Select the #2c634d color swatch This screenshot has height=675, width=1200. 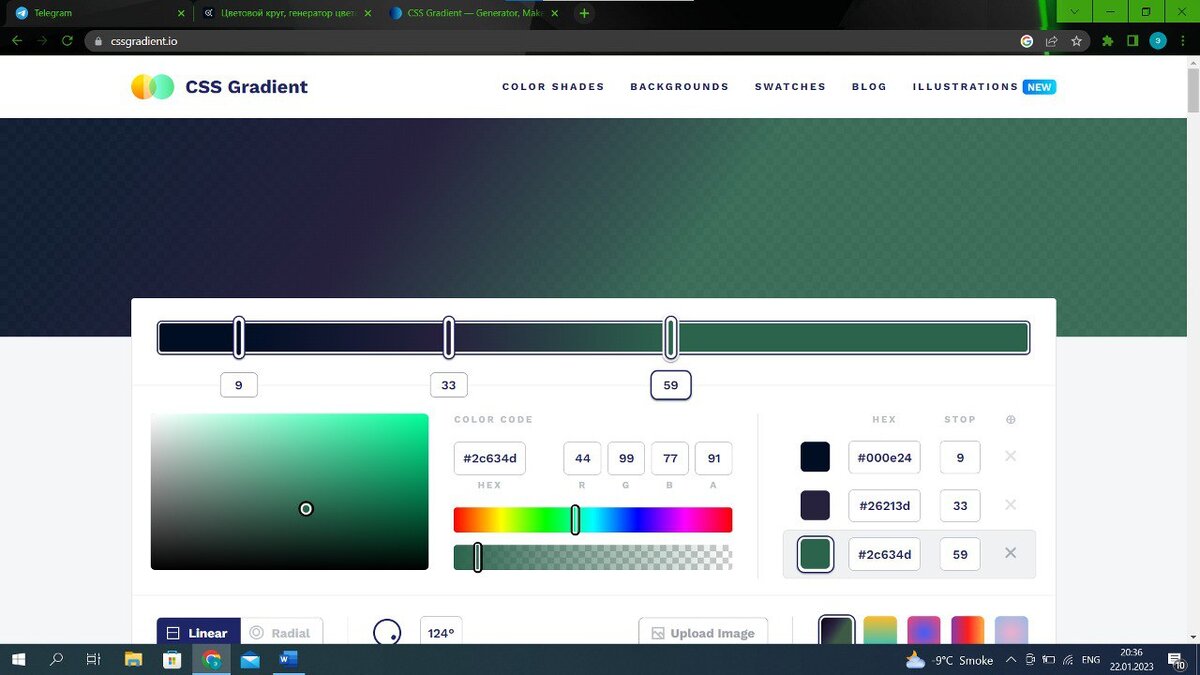815,554
